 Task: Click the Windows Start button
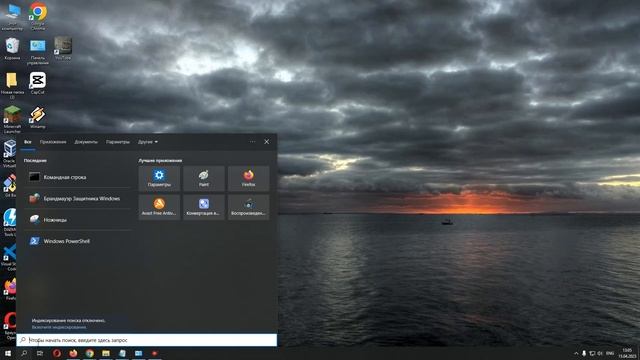pos(8,353)
